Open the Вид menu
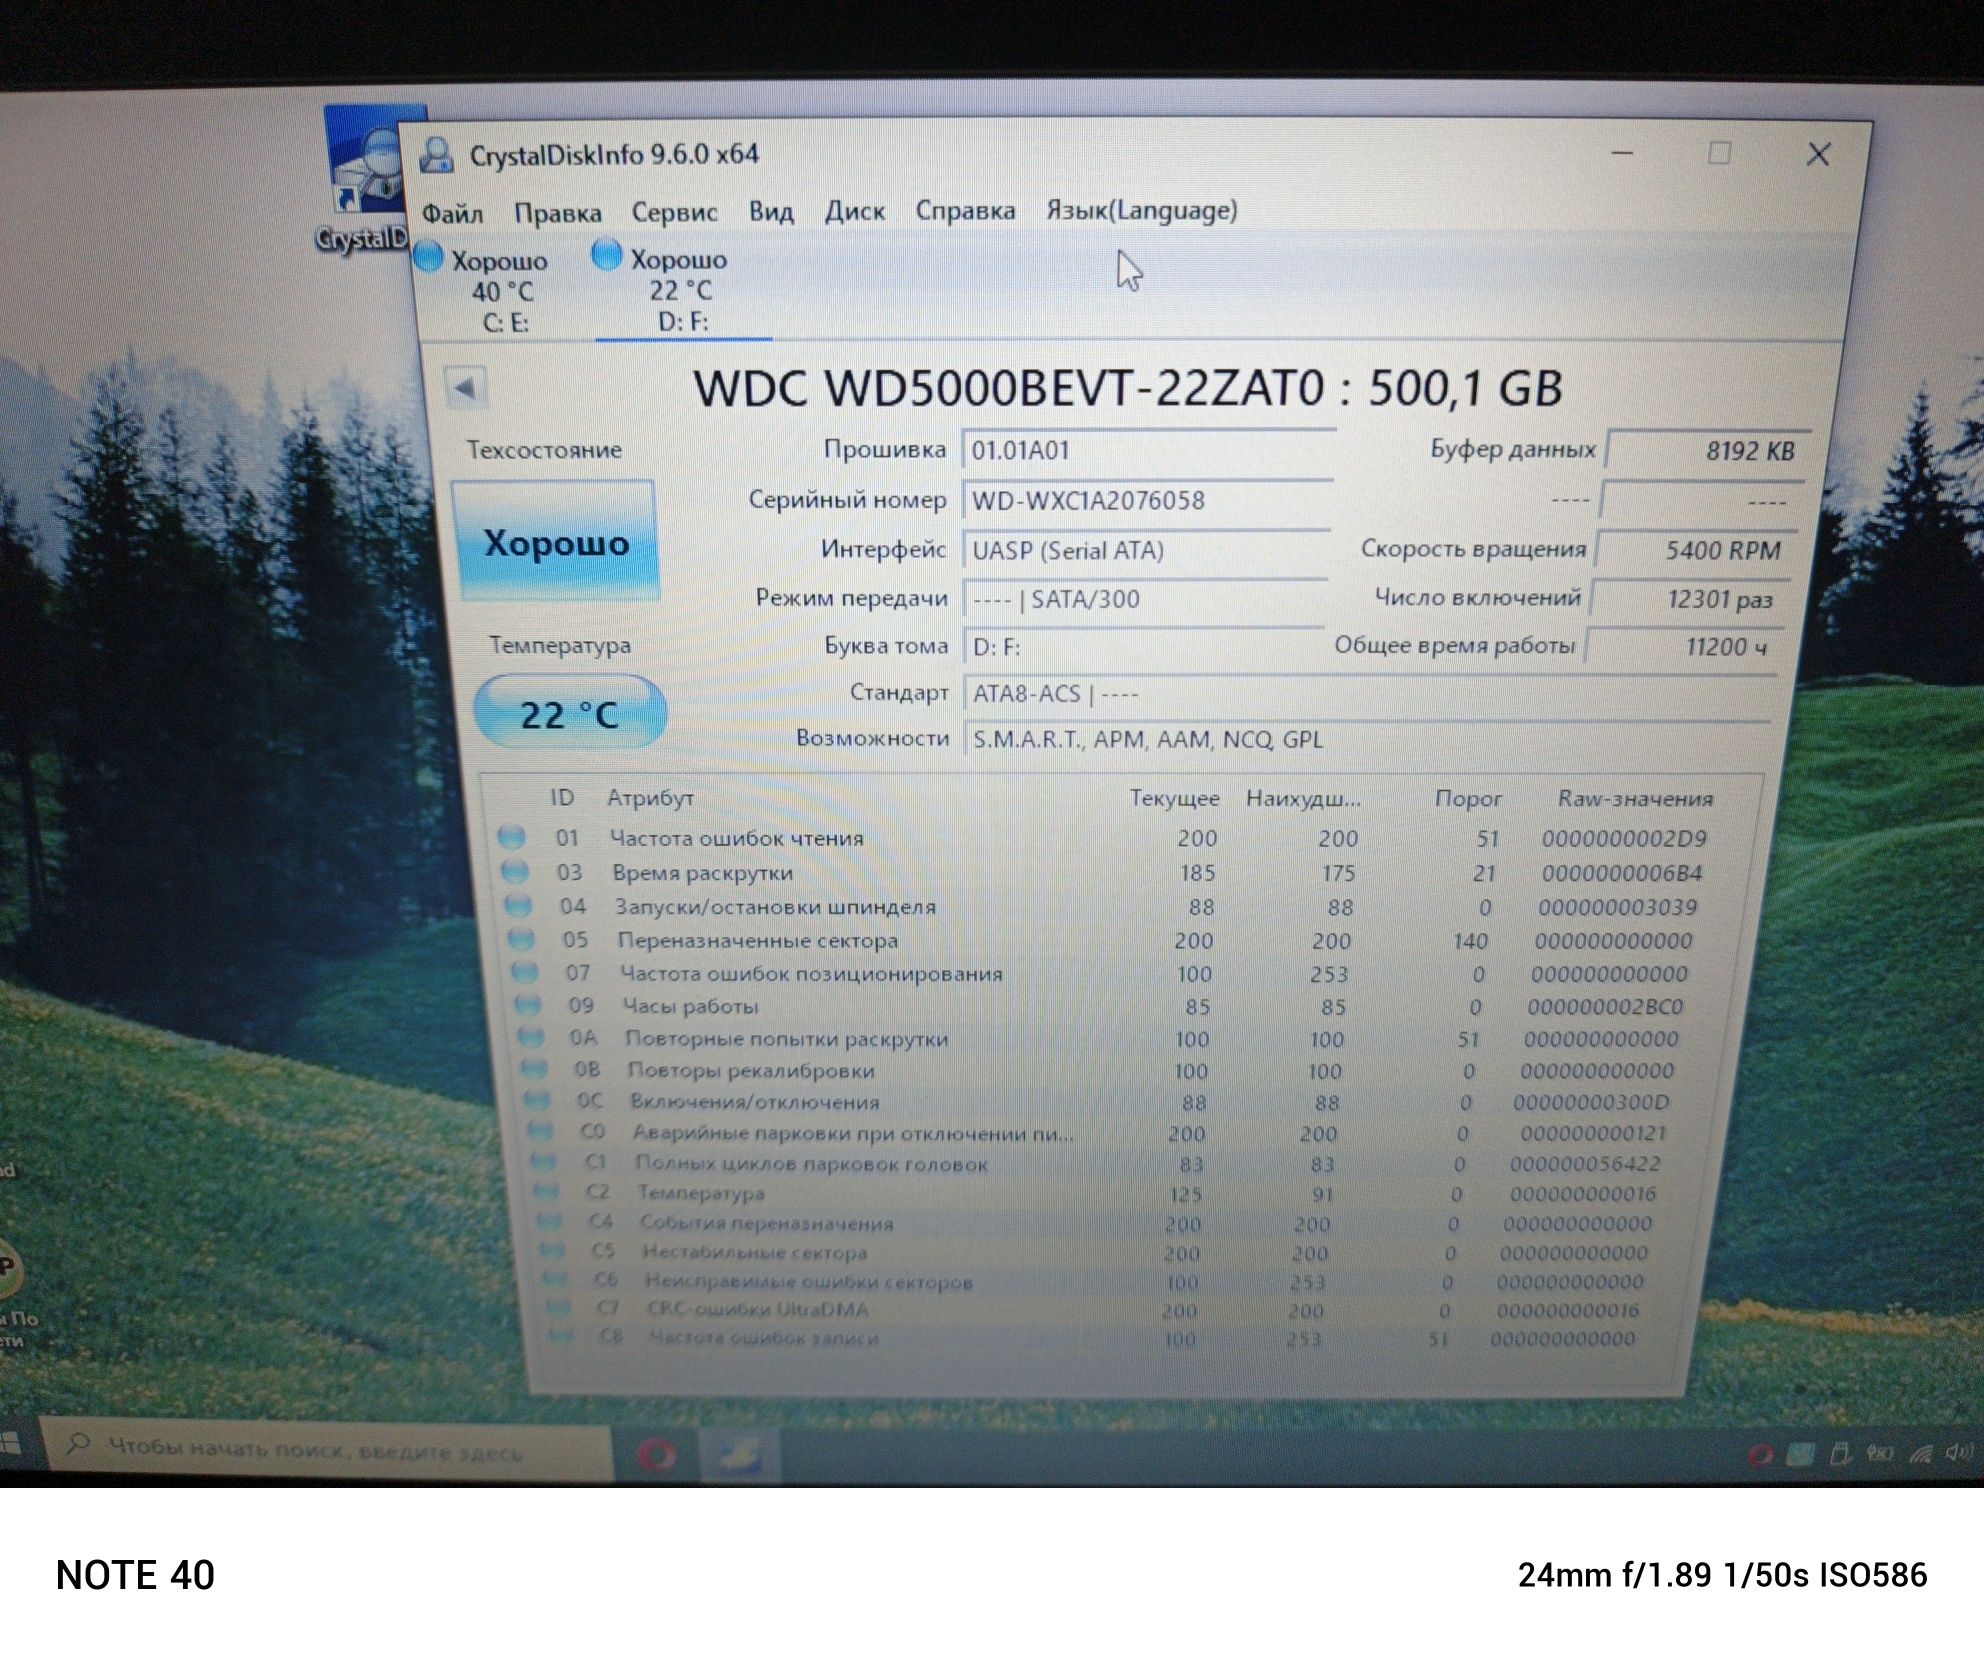The image size is (1984, 1663). coord(771,211)
